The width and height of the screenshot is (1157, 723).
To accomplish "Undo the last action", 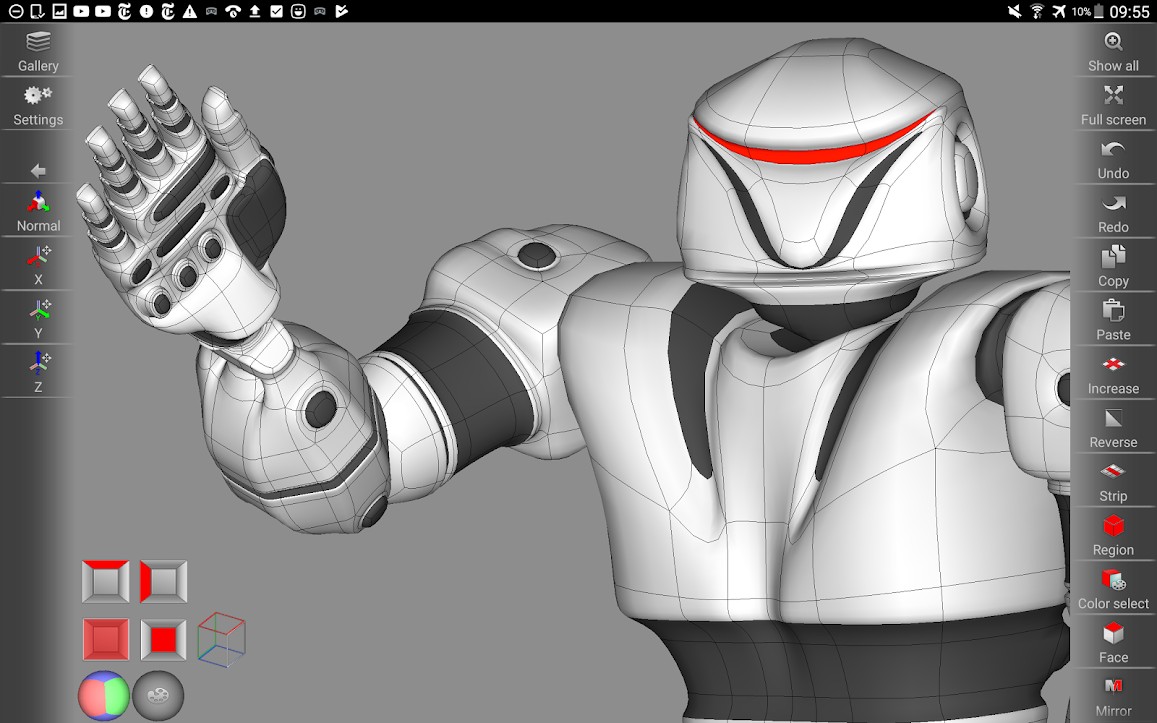I will click(x=1113, y=159).
